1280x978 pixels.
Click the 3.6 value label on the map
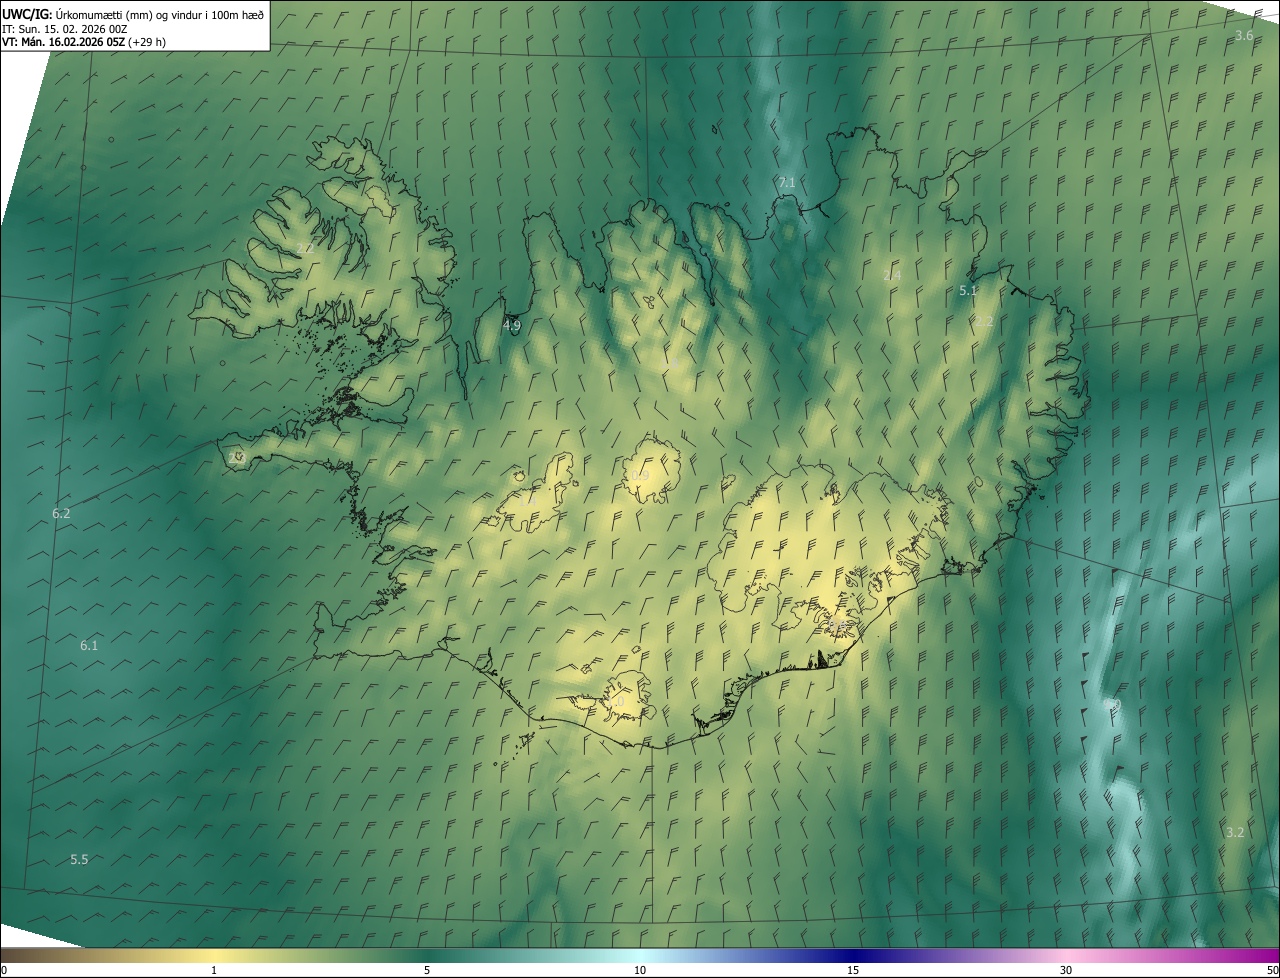coord(1244,36)
